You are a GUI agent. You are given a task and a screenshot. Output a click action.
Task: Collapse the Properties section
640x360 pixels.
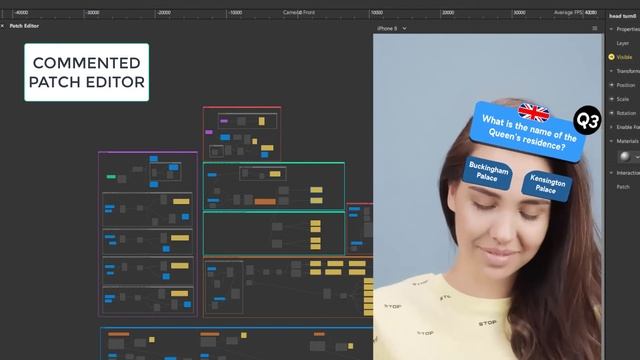click(611, 29)
